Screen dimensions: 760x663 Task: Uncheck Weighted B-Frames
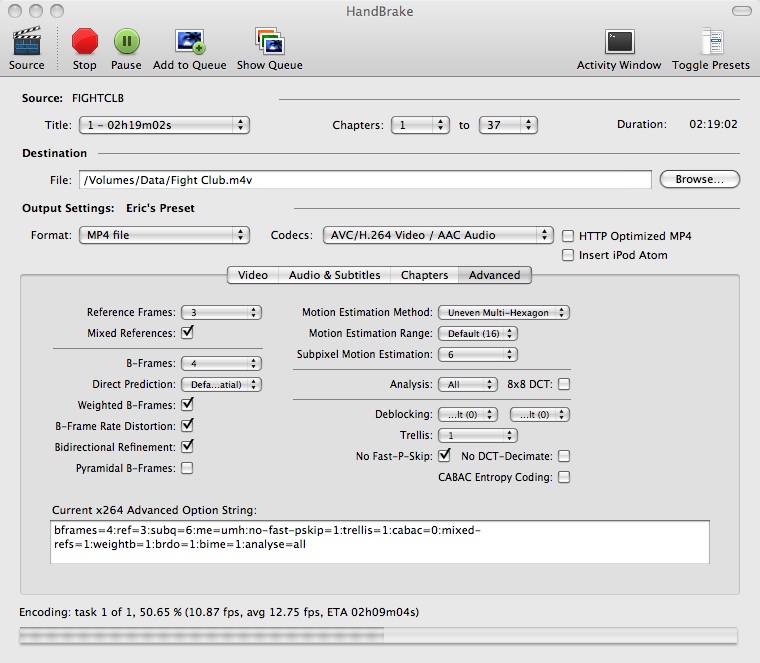point(187,405)
